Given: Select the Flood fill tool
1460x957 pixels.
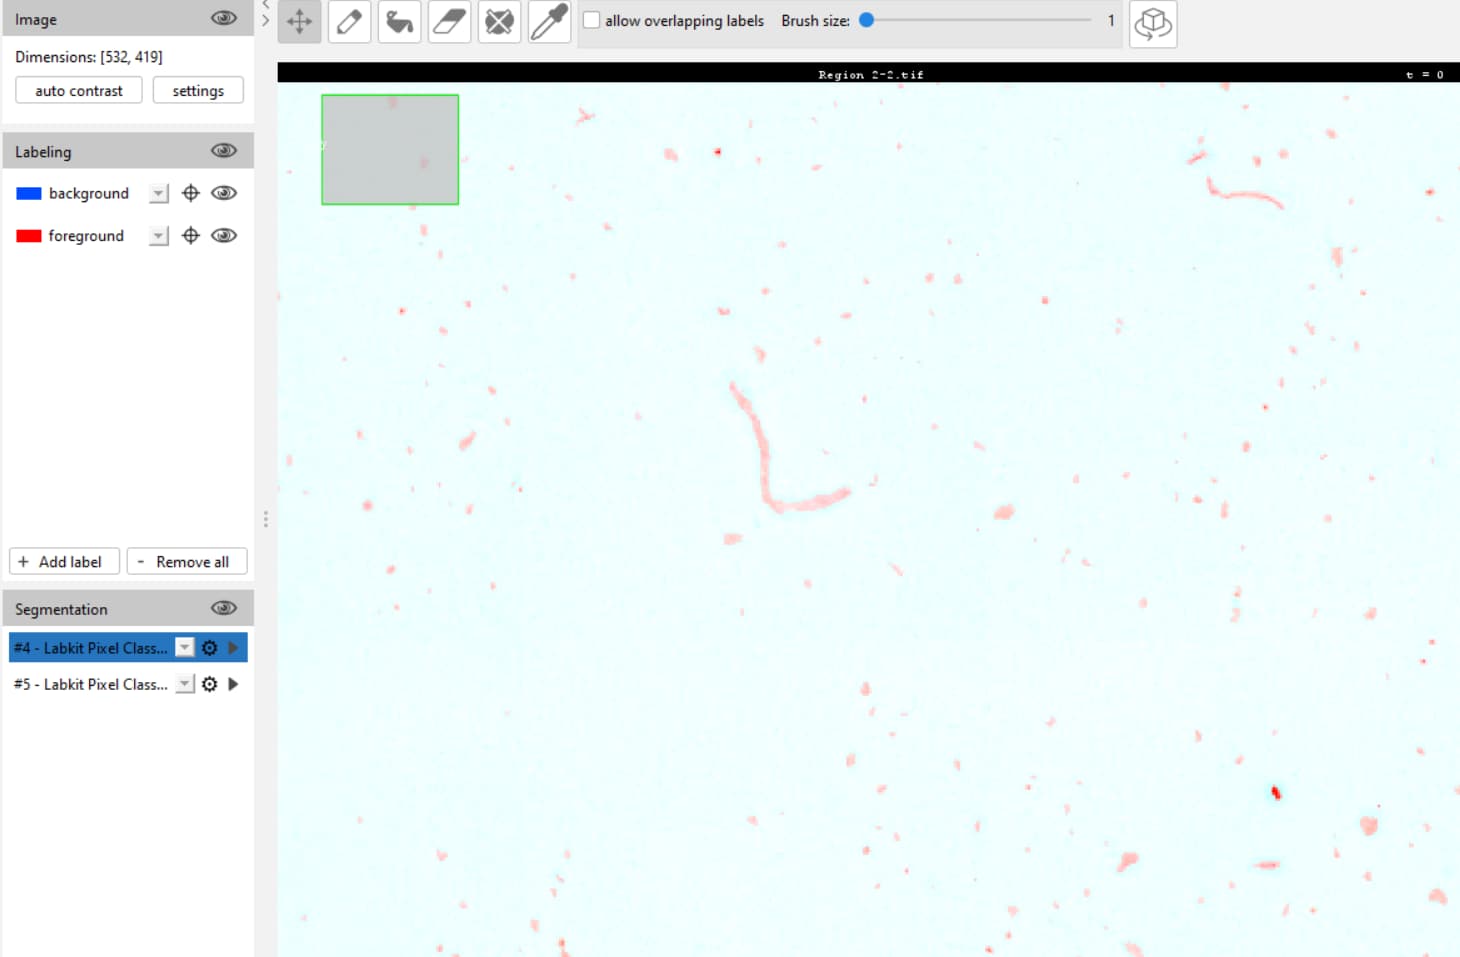Looking at the screenshot, I should [x=399, y=21].
